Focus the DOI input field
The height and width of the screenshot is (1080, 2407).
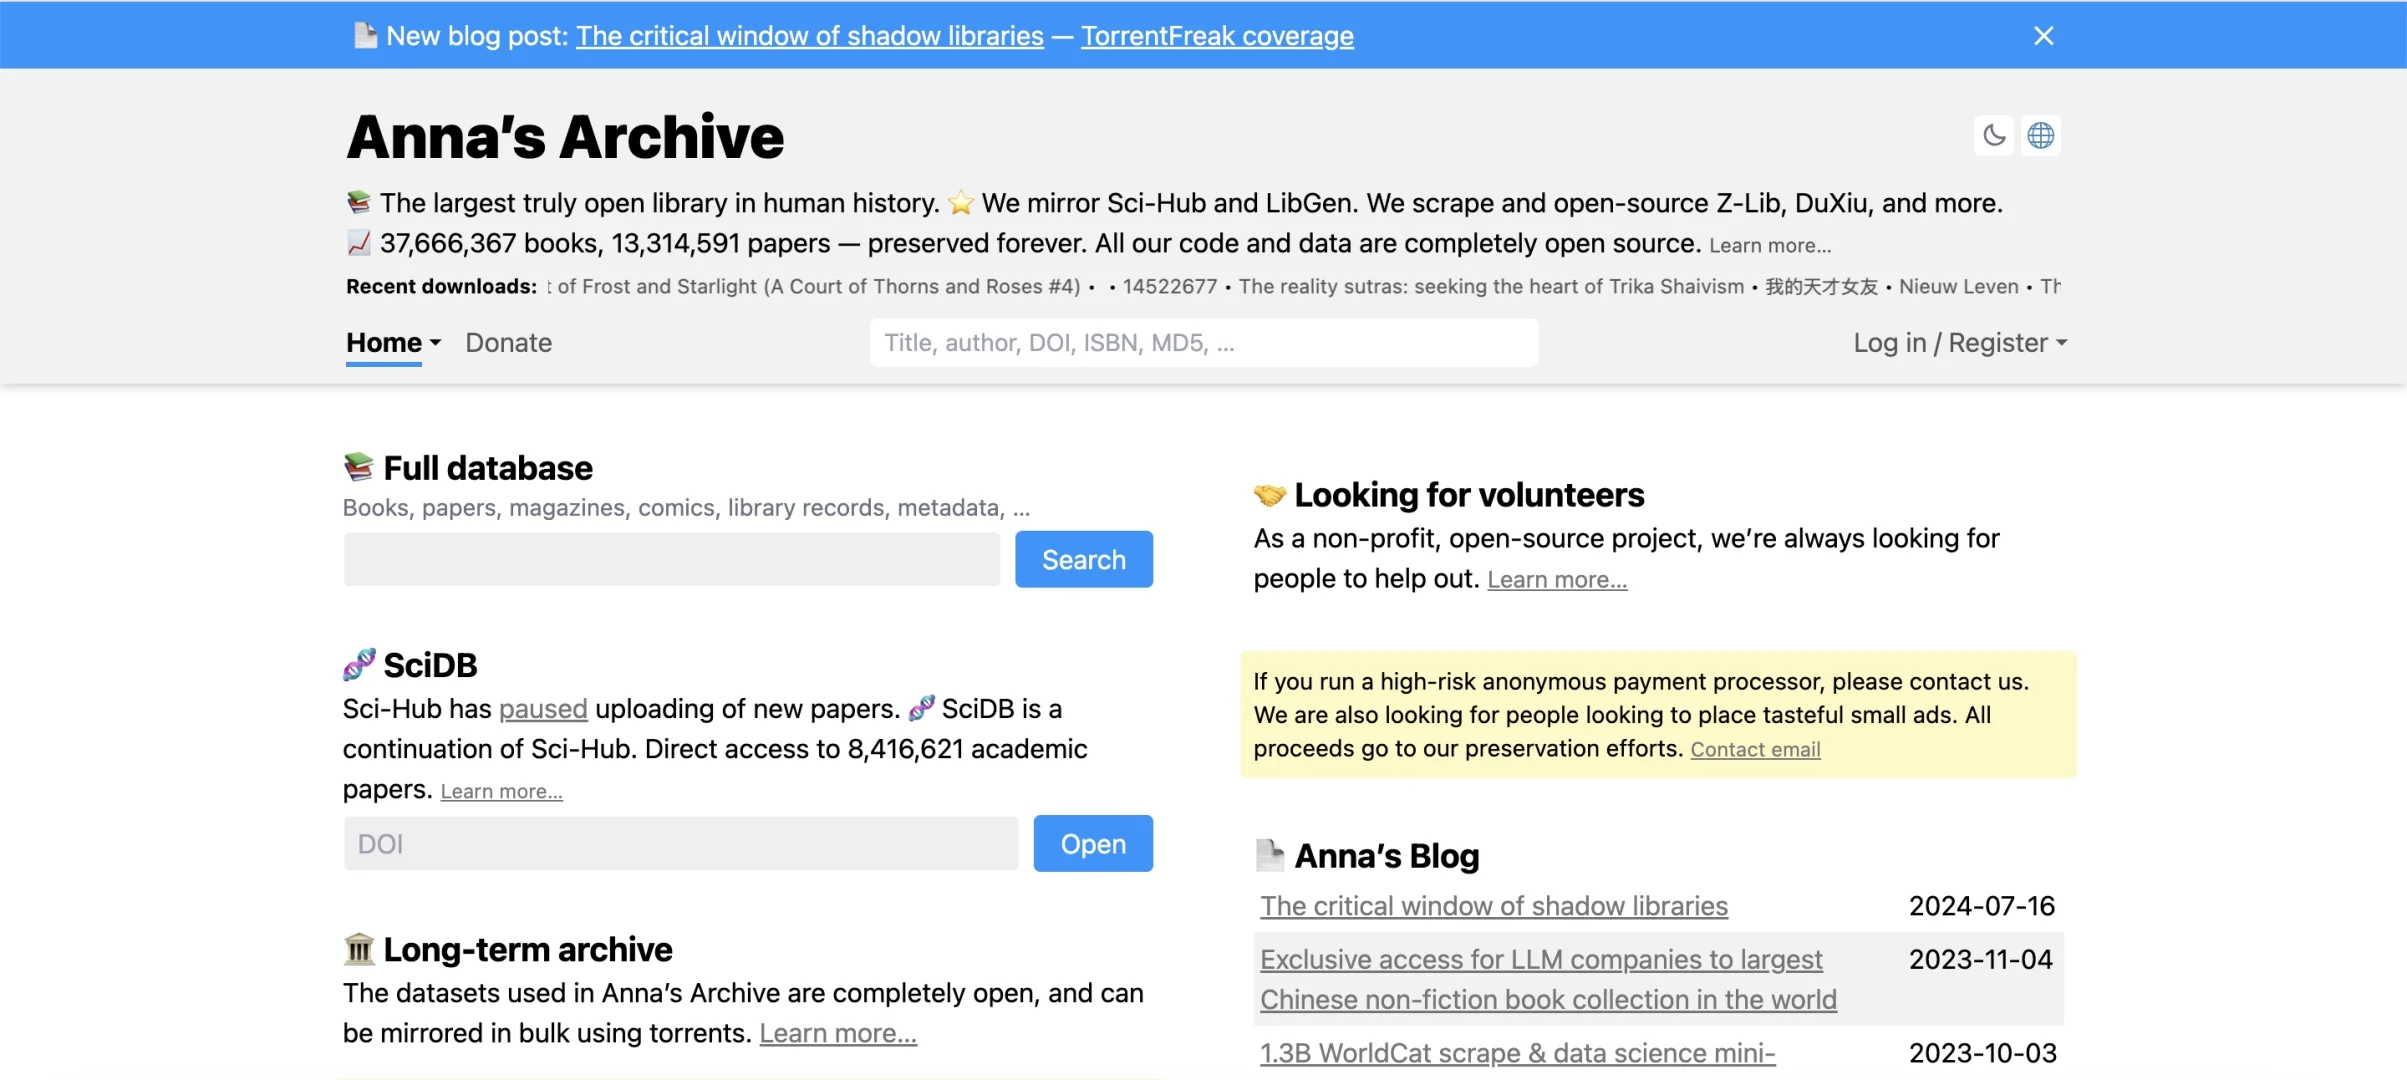coord(681,844)
